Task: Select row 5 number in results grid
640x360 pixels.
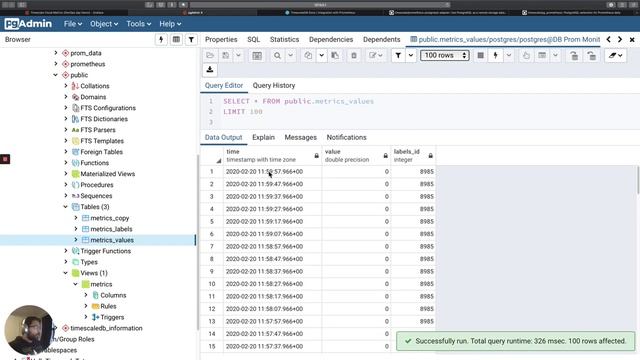Action: [211, 222]
